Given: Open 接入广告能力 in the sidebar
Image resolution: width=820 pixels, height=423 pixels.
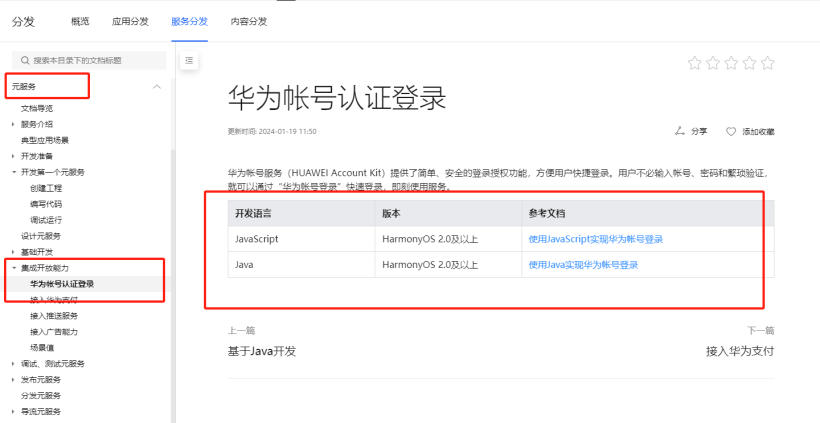Looking at the screenshot, I should pos(54,332).
